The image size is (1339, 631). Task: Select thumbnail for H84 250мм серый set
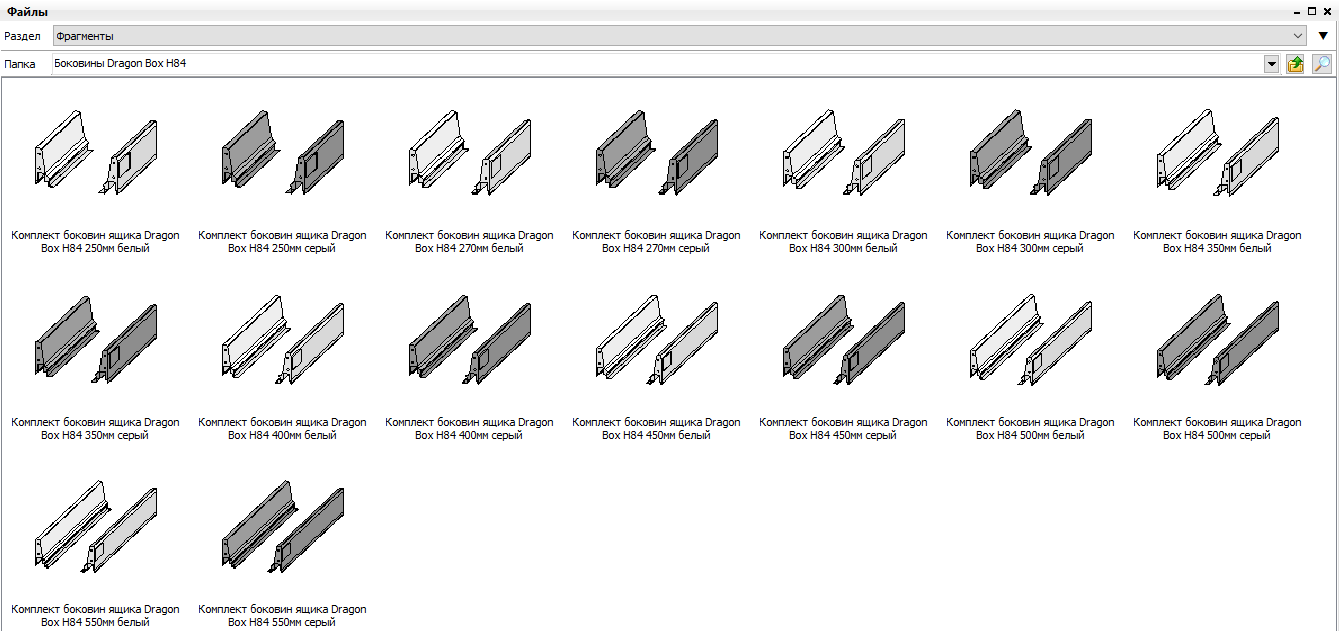(x=283, y=152)
